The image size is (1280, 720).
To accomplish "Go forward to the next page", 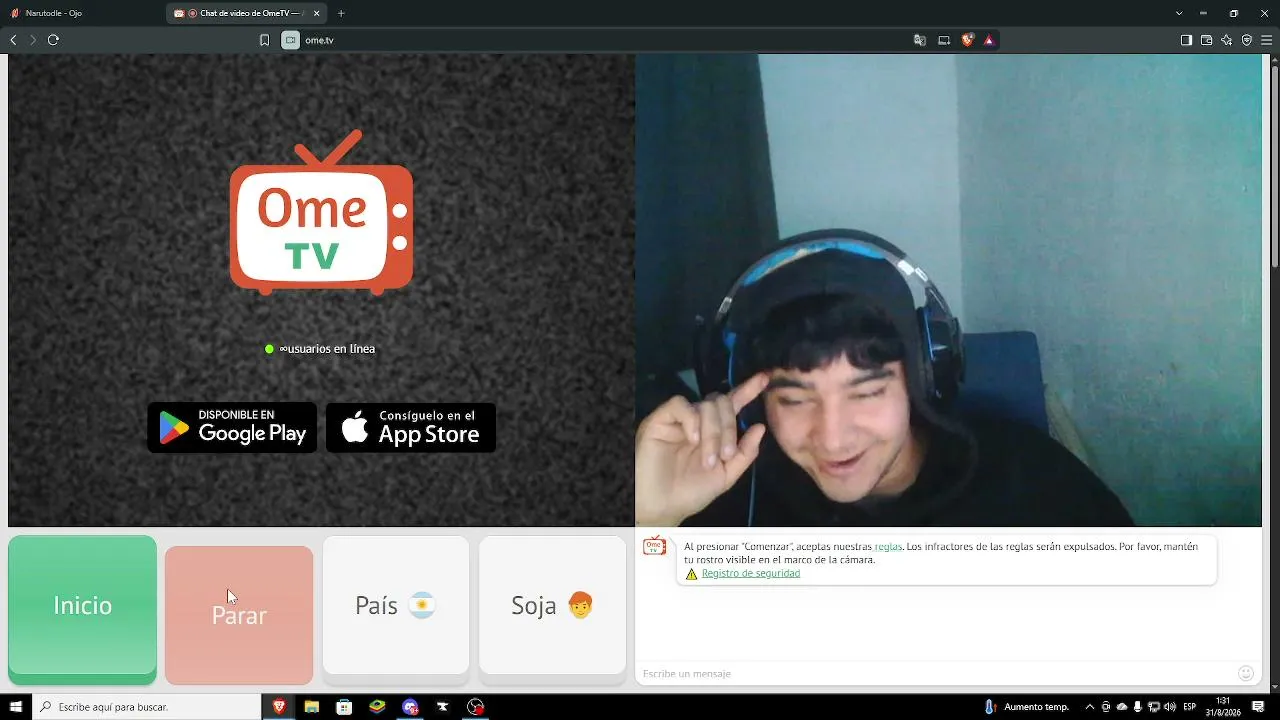I will tap(33, 40).
